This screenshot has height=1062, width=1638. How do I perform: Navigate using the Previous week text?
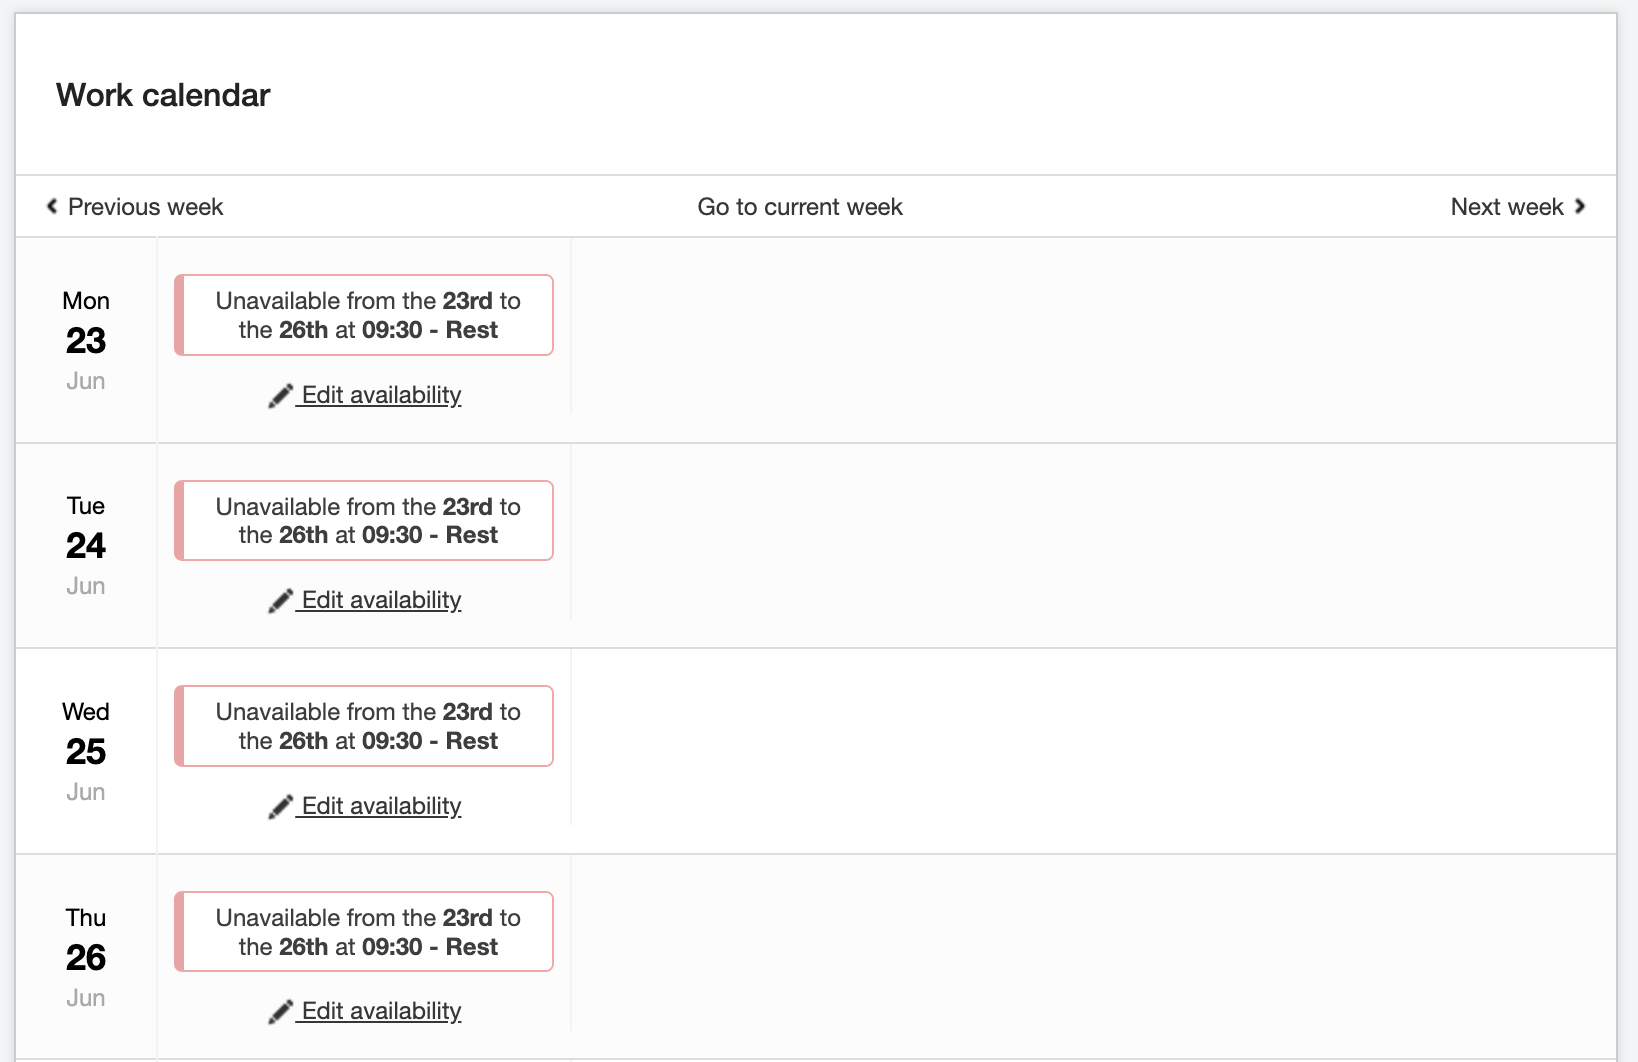point(145,207)
